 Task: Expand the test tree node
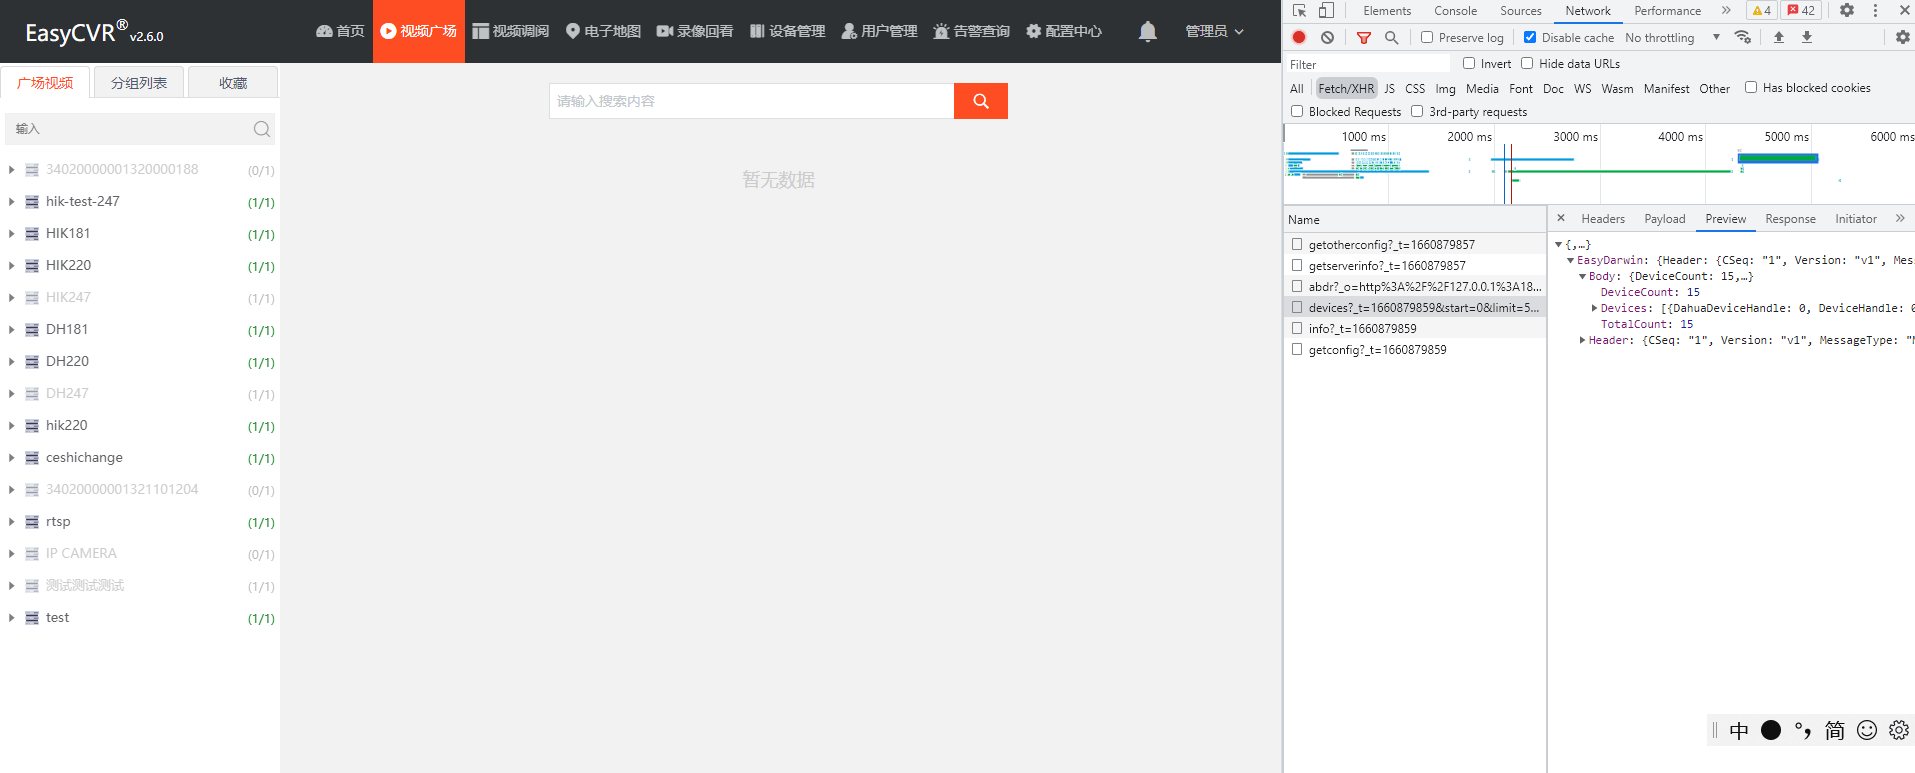11,618
